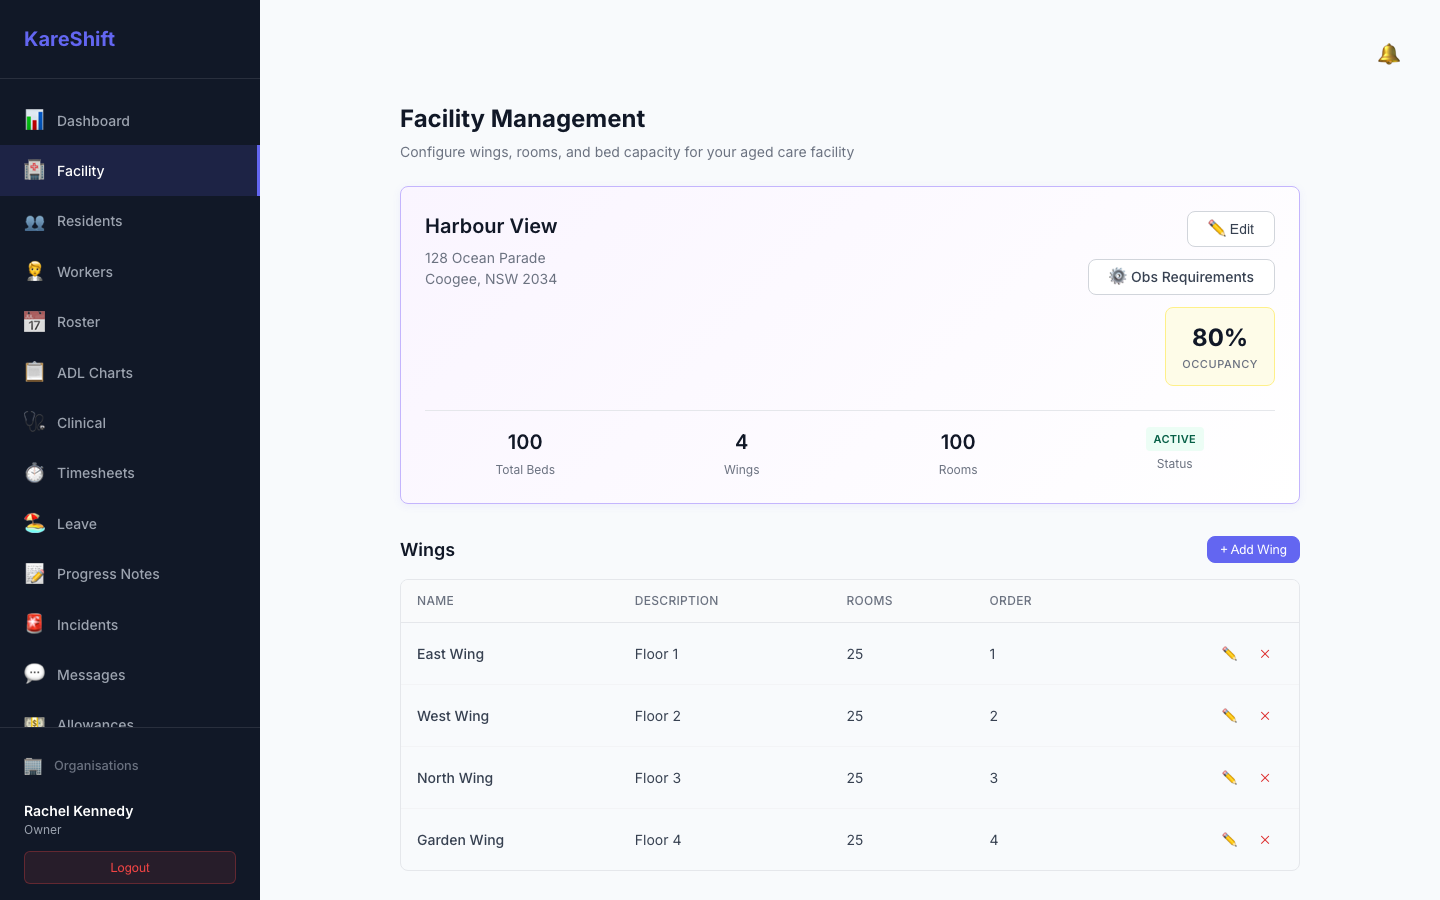Image resolution: width=1440 pixels, height=900 pixels.
Task: Go to the Residents page
Action: [x=130, y=221]
